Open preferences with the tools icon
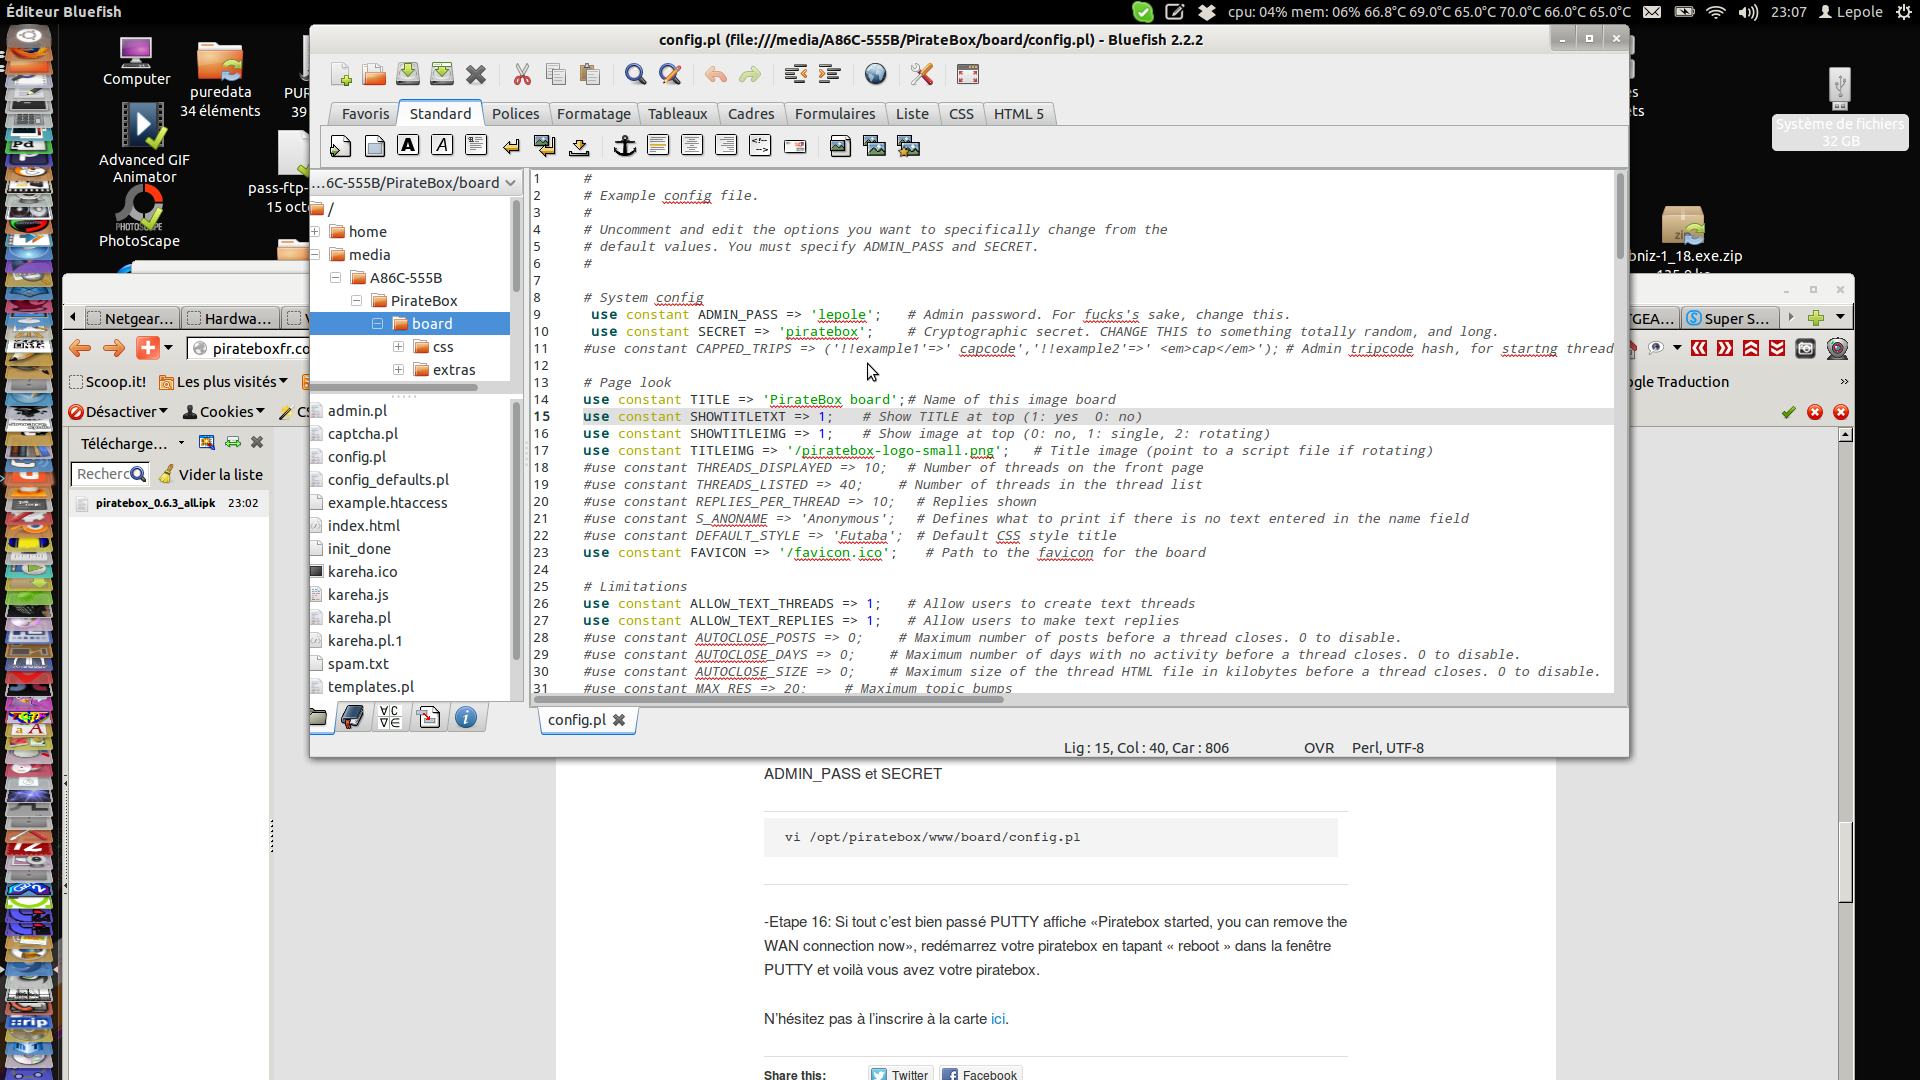 [921, 74]
